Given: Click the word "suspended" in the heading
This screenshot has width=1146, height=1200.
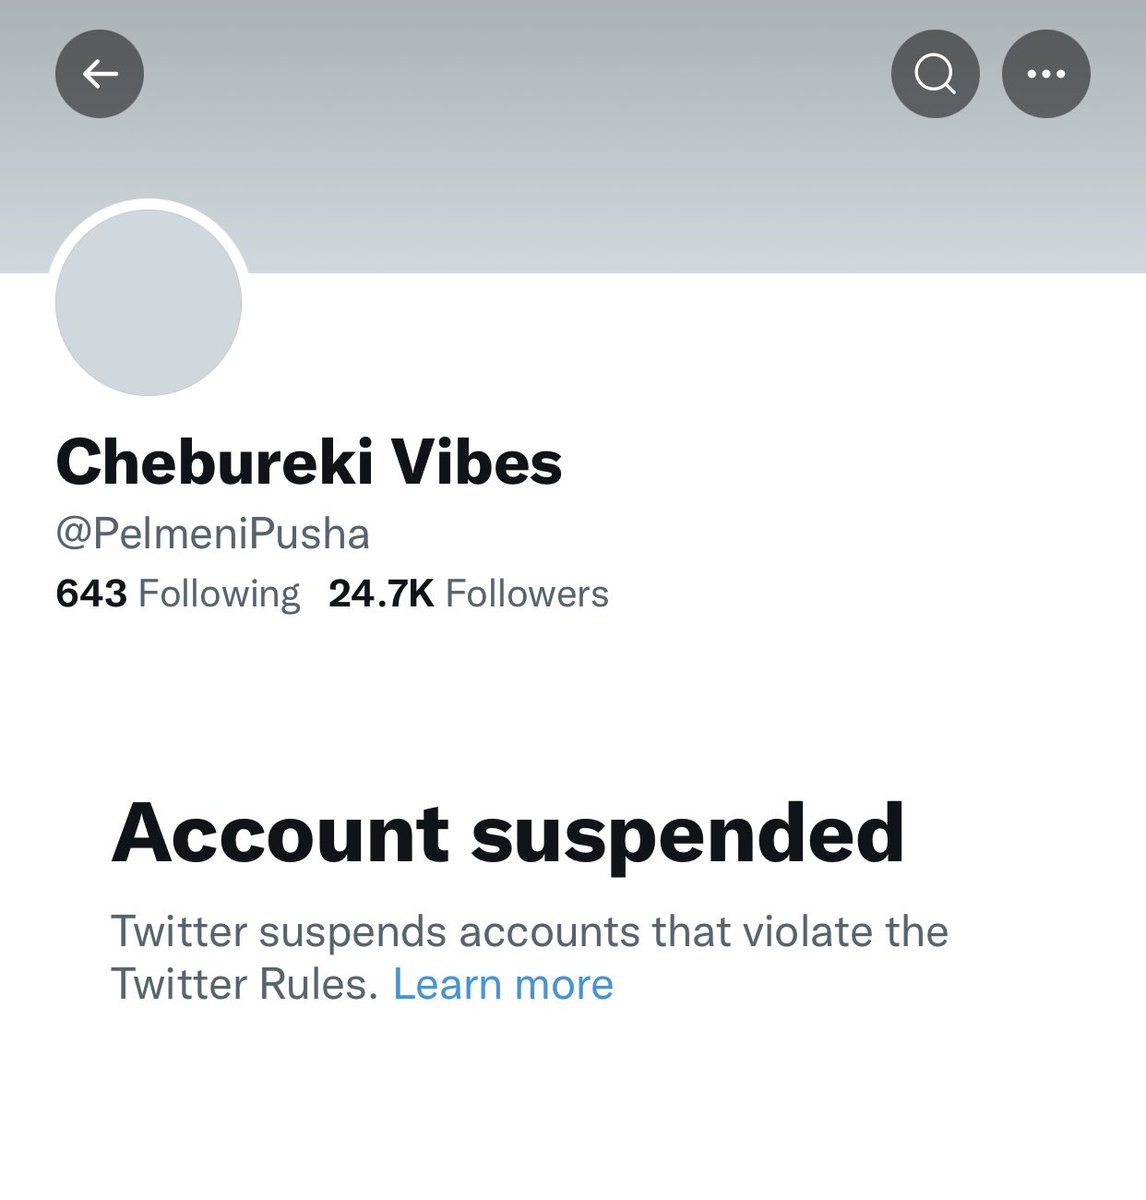Looking at the screenshot, I should (688, 835).
